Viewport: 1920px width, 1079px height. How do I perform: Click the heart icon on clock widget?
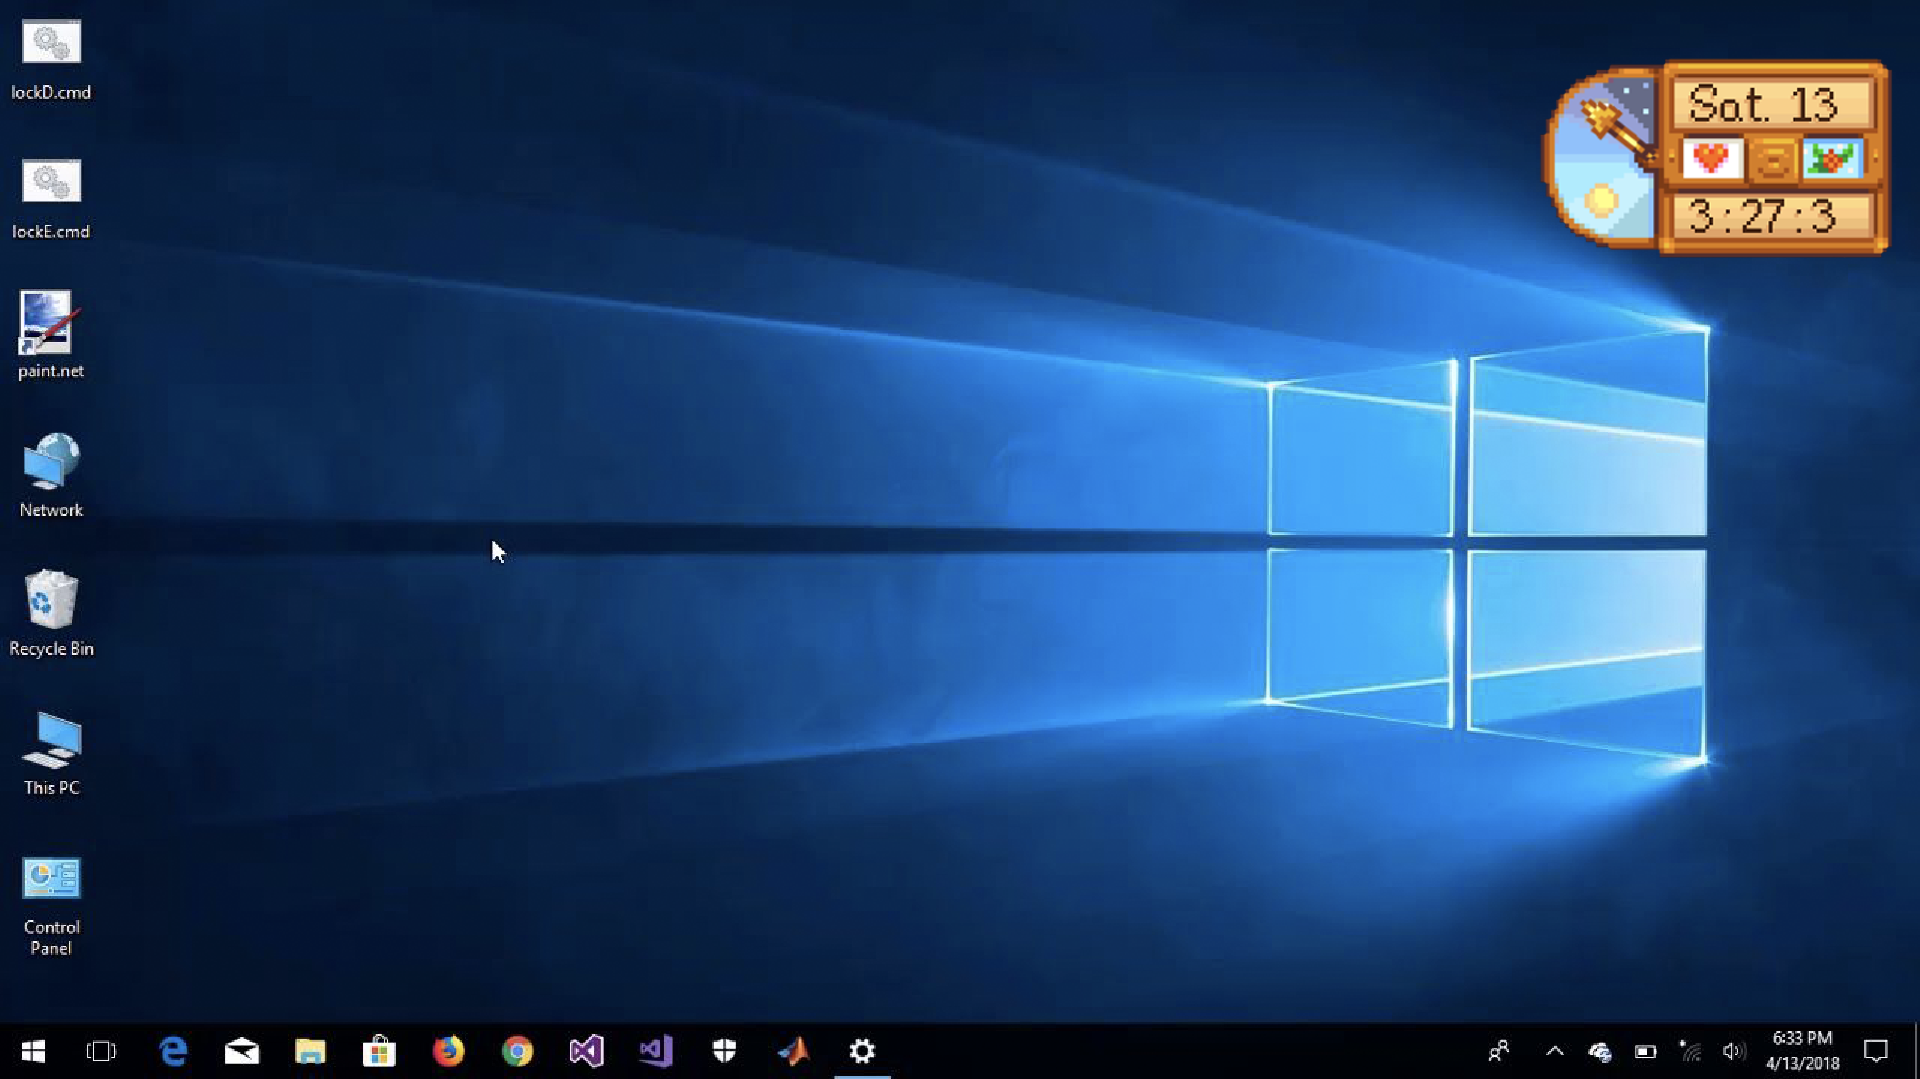(x=1711, y=159)
